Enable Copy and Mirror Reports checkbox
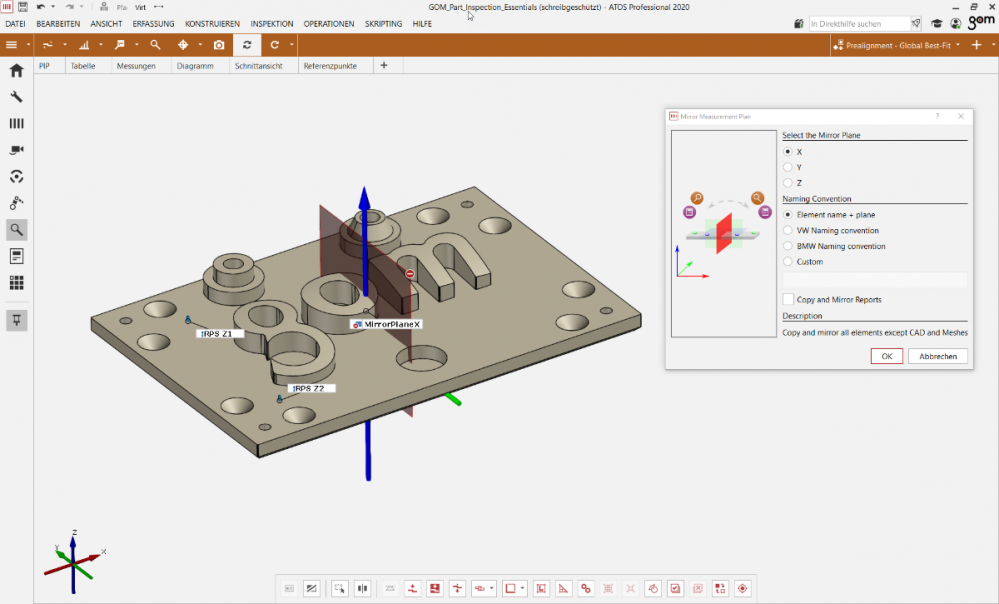This screenshot has height=604, width=999. (x=788, y=299)
